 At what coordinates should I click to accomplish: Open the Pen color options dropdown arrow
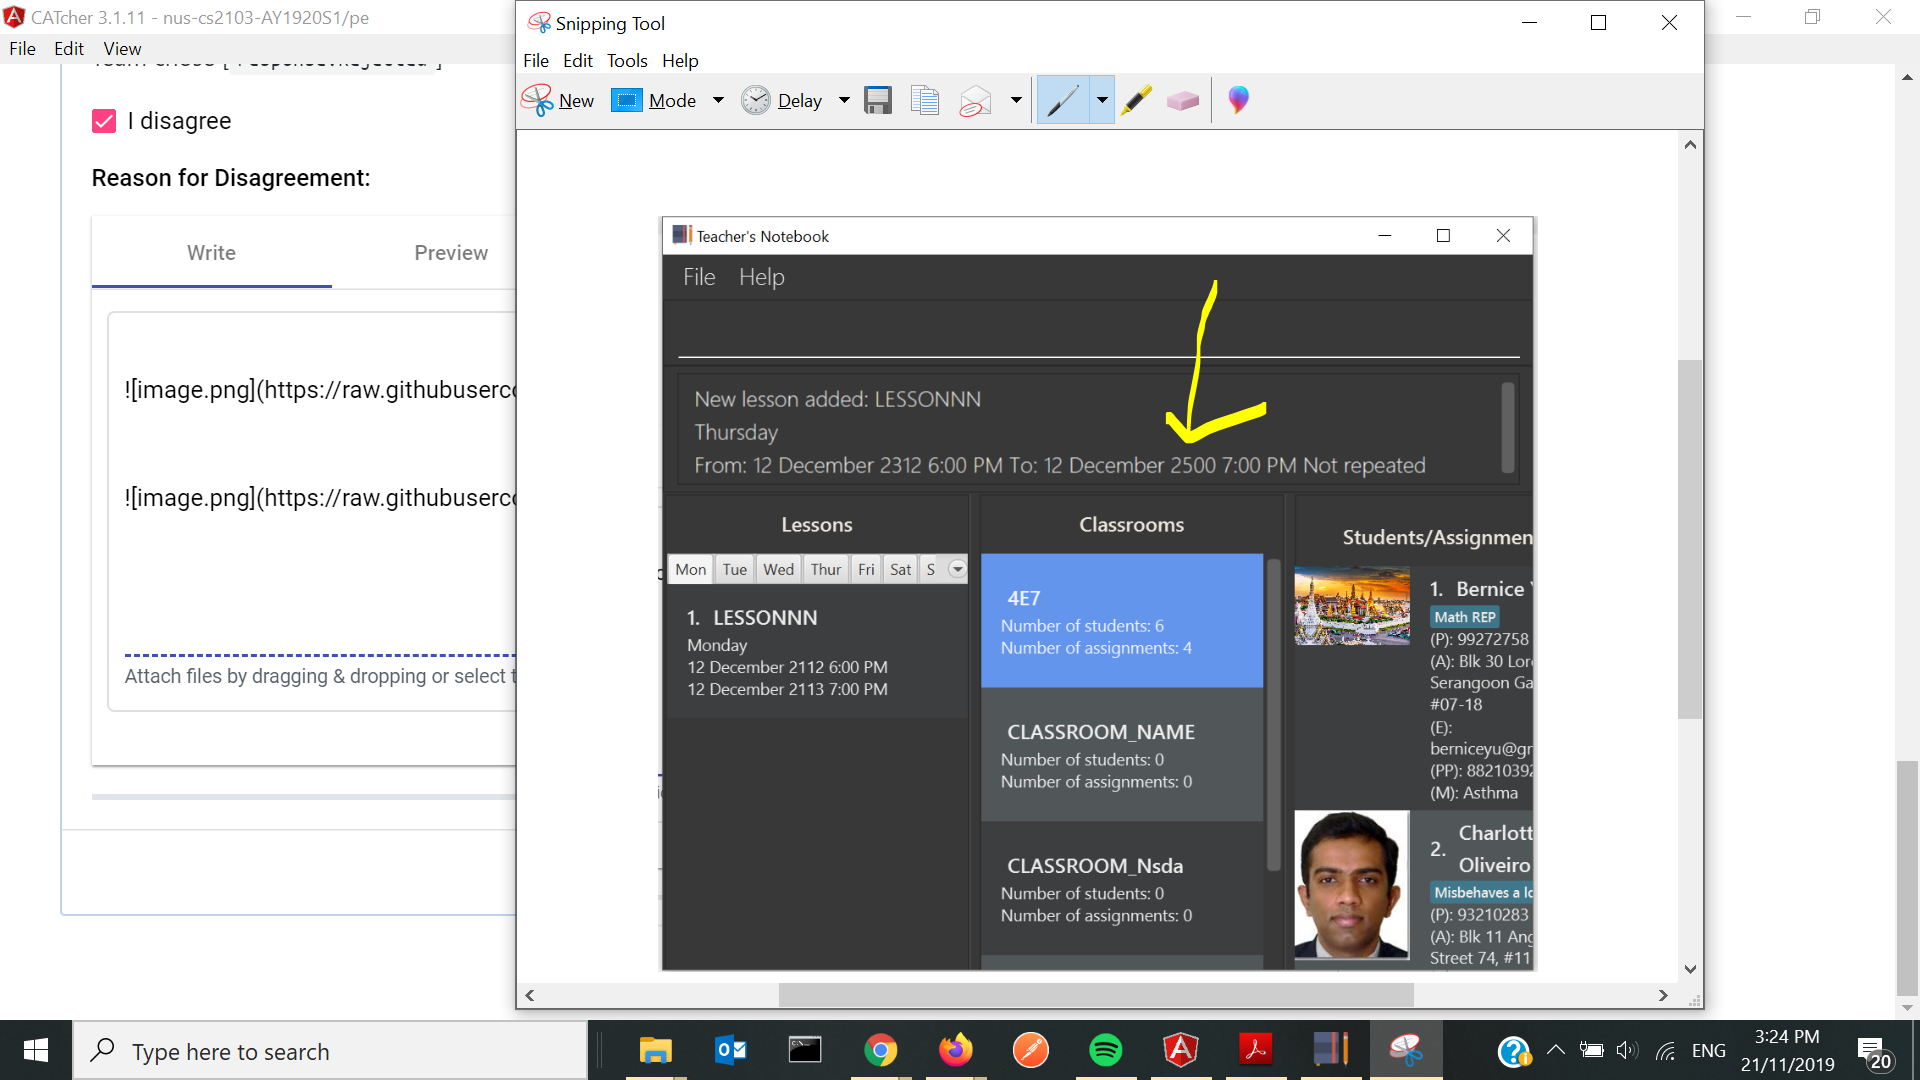pyautogui.click(x=1102, y=100)
